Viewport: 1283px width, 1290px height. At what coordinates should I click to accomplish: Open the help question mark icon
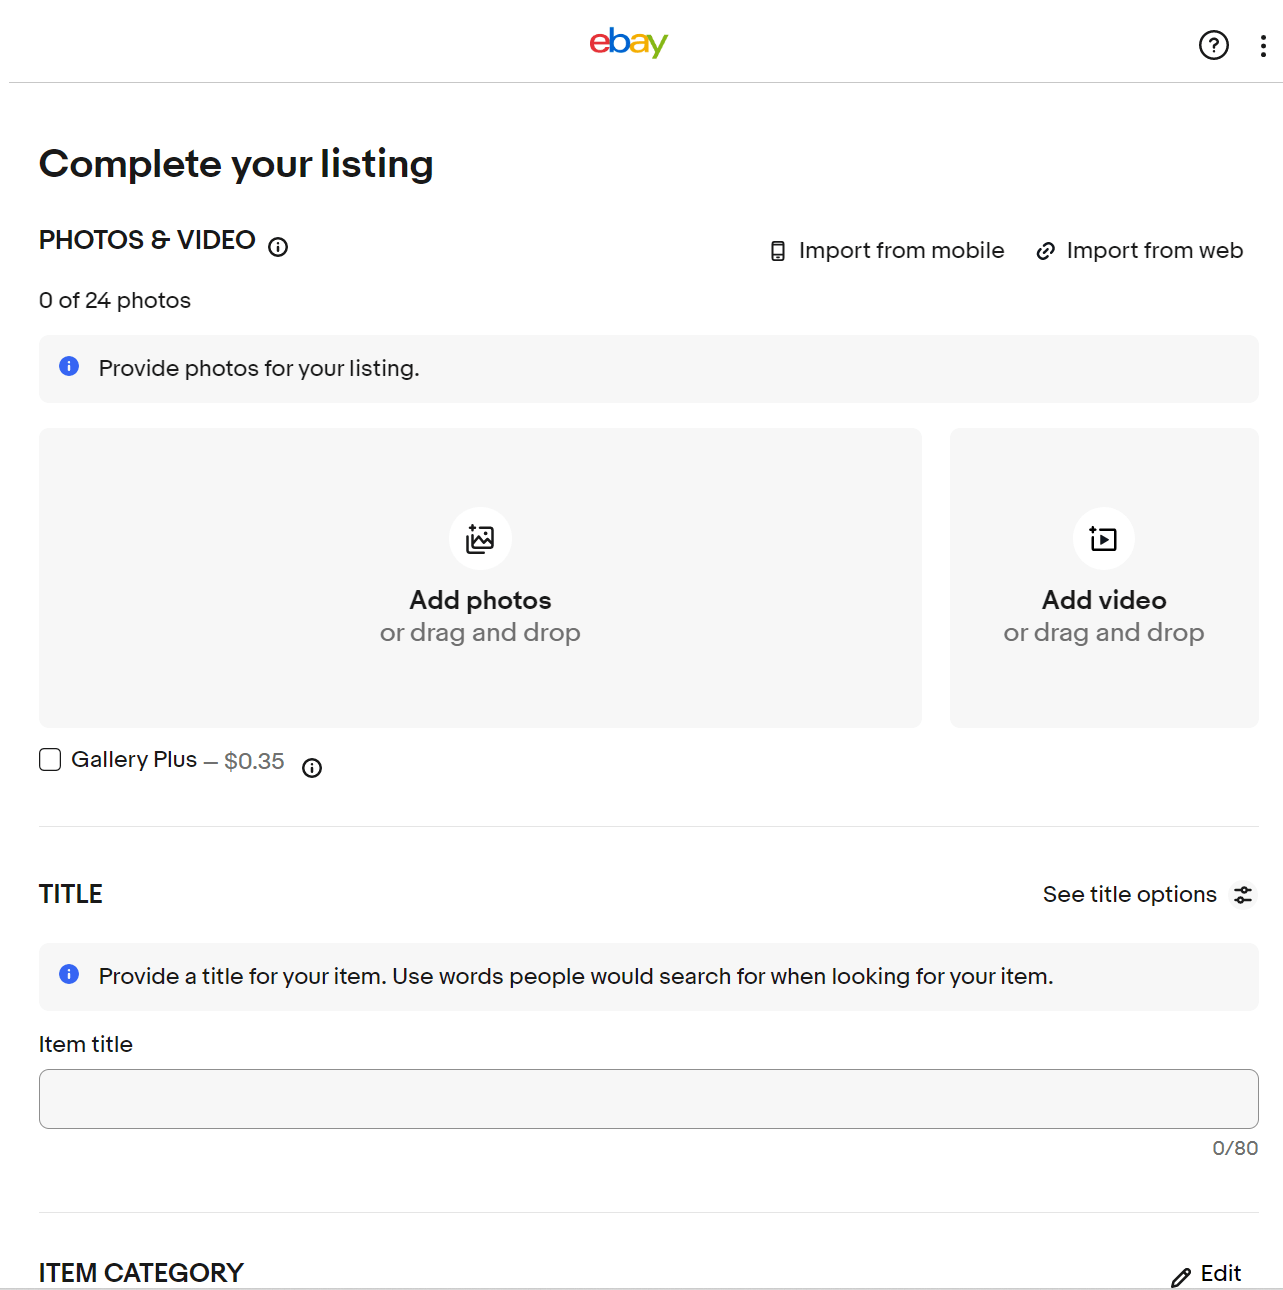1213,45
